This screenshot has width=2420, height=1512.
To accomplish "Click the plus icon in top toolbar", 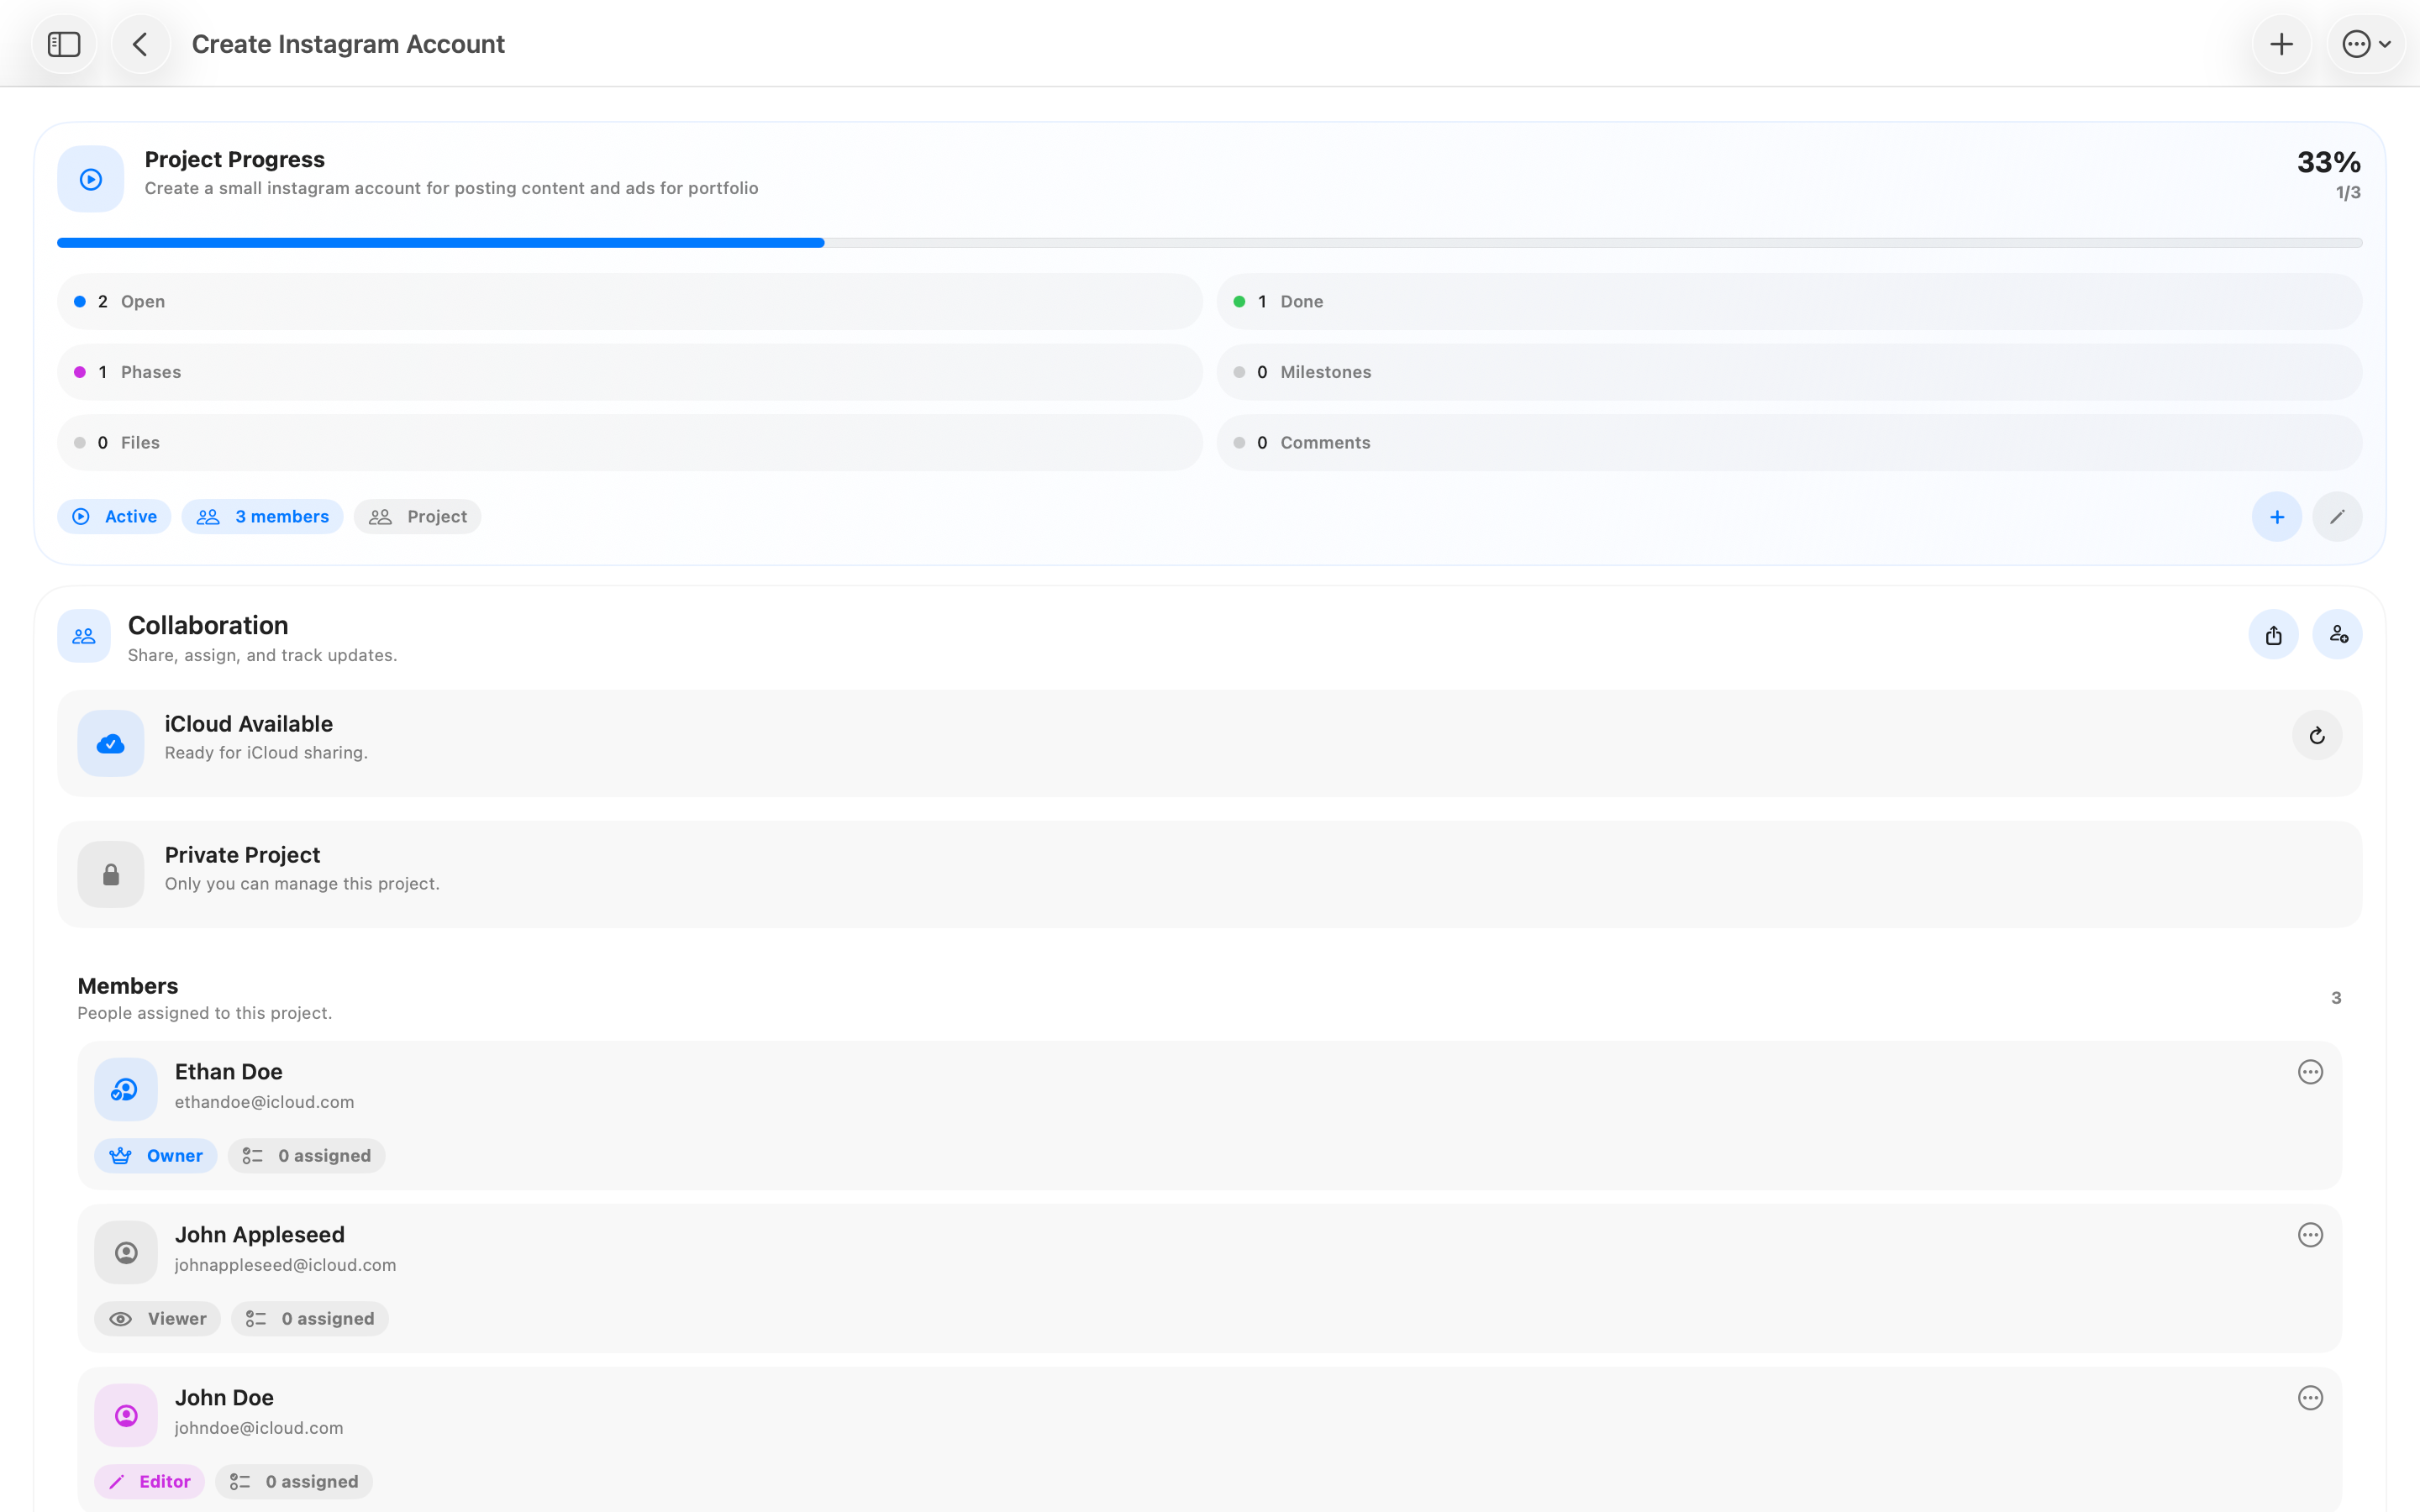I will (x=2281, y=44).
